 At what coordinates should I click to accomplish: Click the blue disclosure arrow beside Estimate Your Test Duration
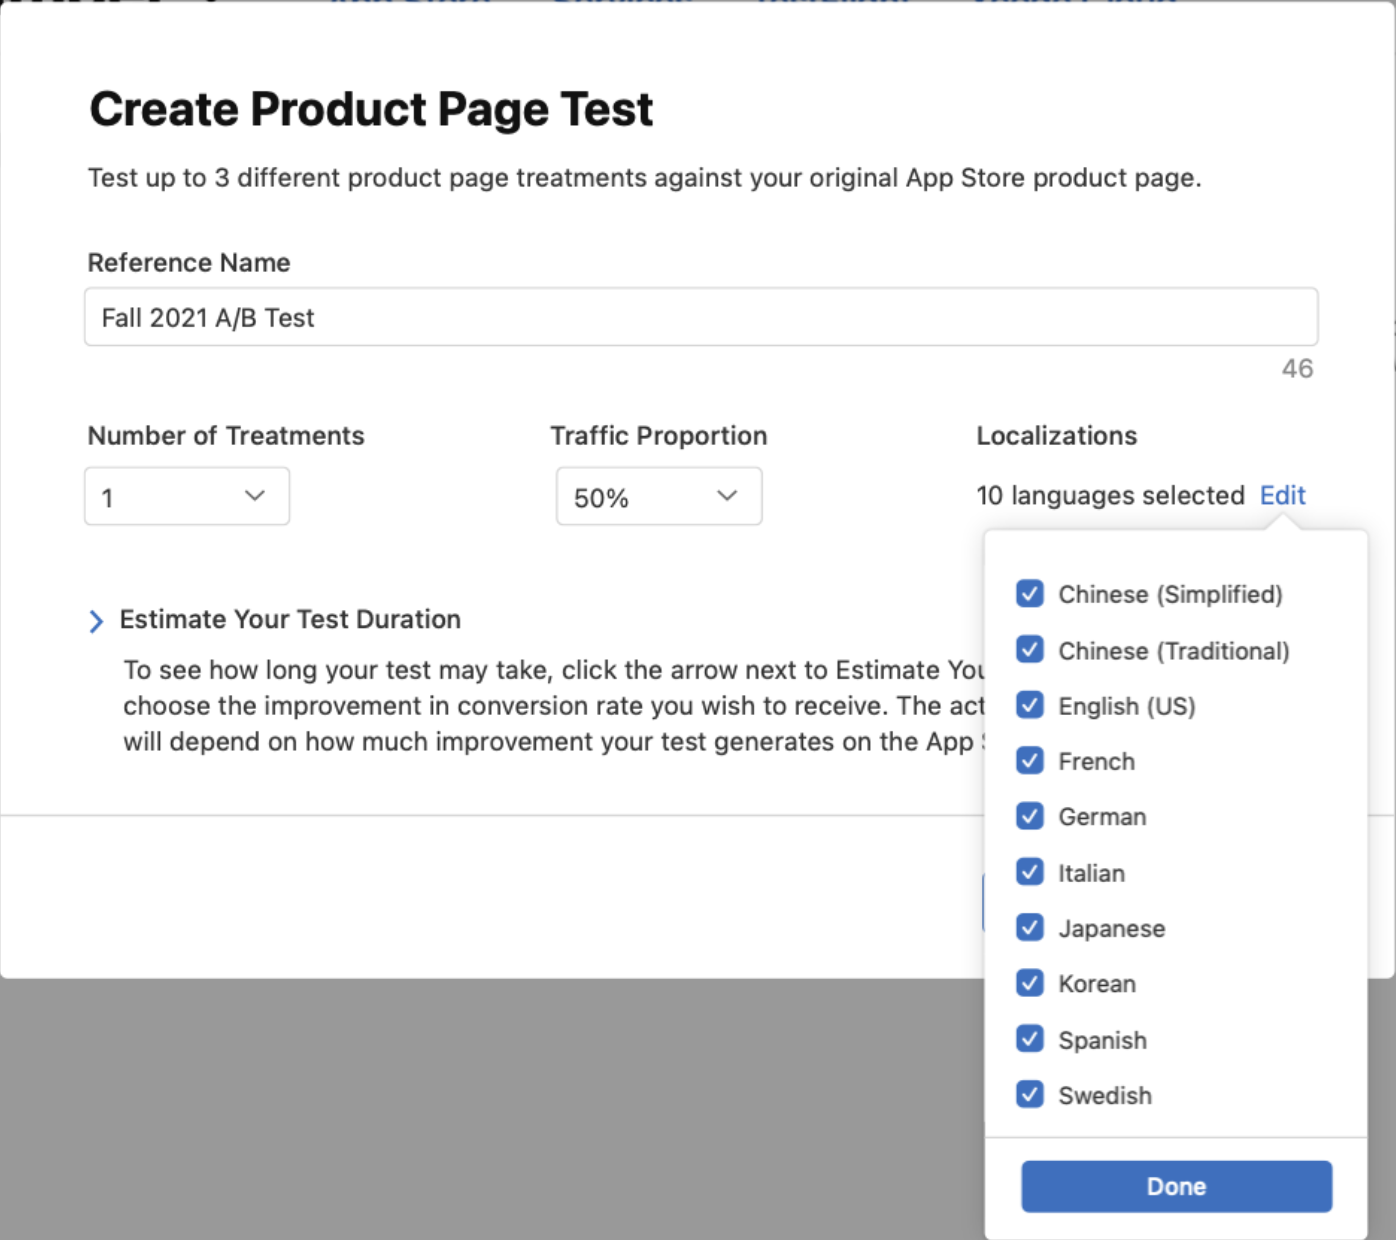click(97, 620)
